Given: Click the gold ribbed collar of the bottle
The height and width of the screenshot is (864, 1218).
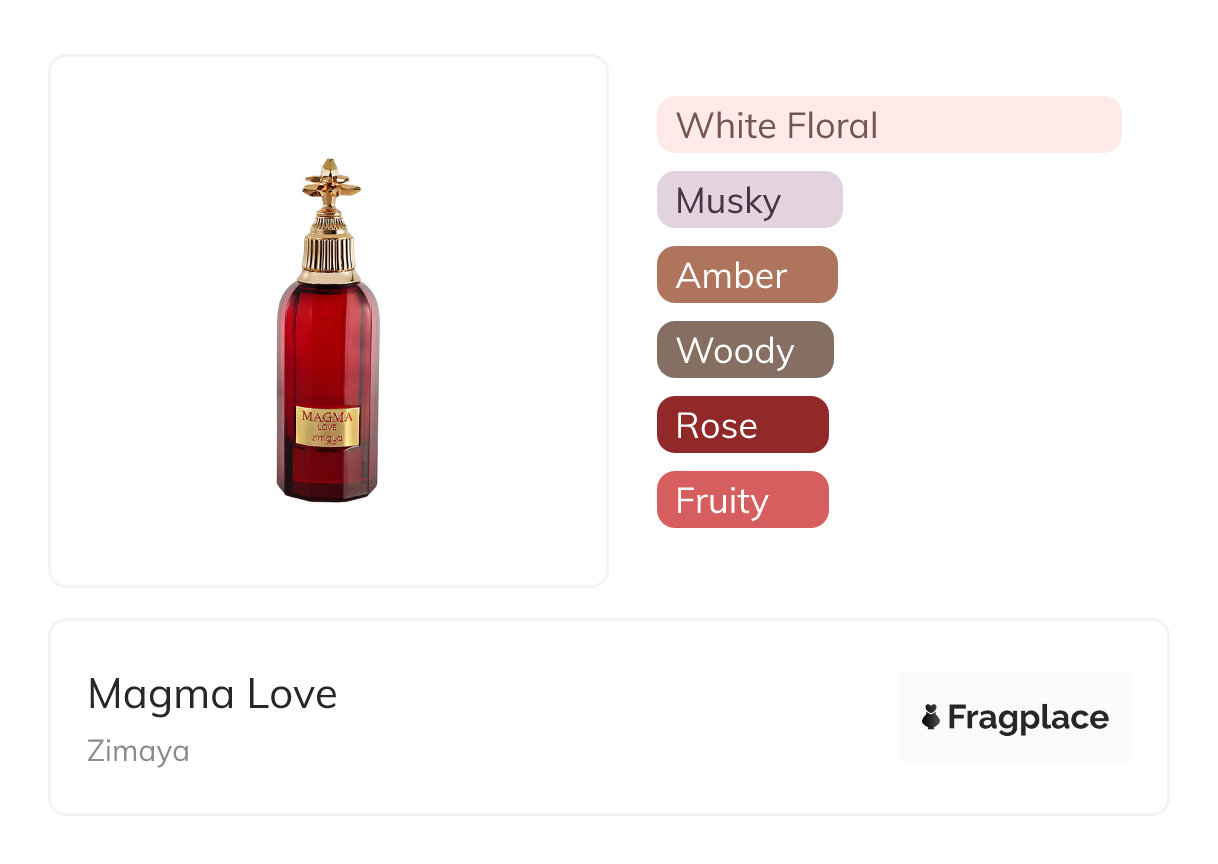Looking at the screenshot, I should pos(329,256).
